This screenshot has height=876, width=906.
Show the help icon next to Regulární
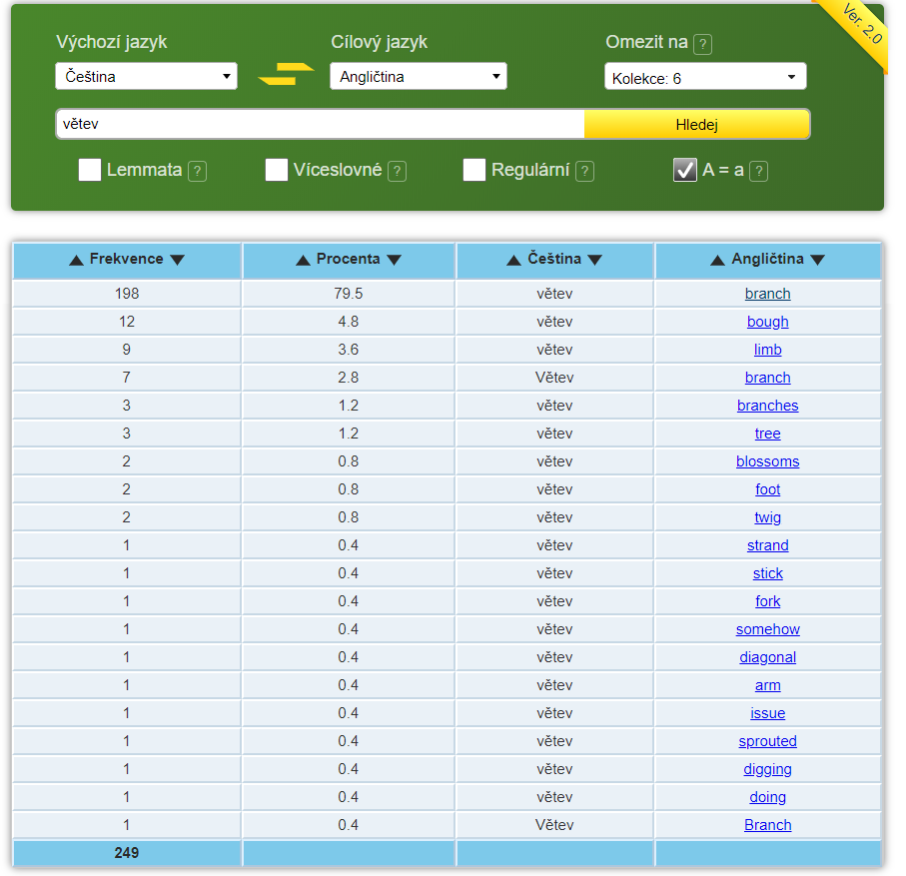pos(584,171)
